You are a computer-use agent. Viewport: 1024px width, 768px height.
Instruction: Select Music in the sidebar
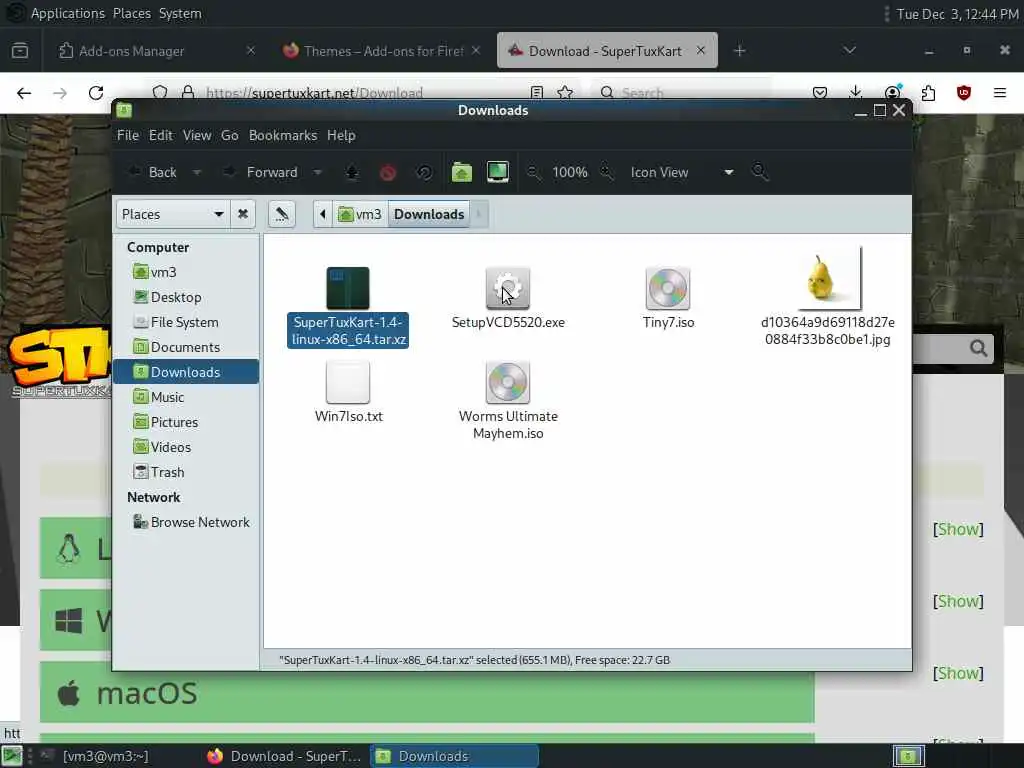coord(187,397)
